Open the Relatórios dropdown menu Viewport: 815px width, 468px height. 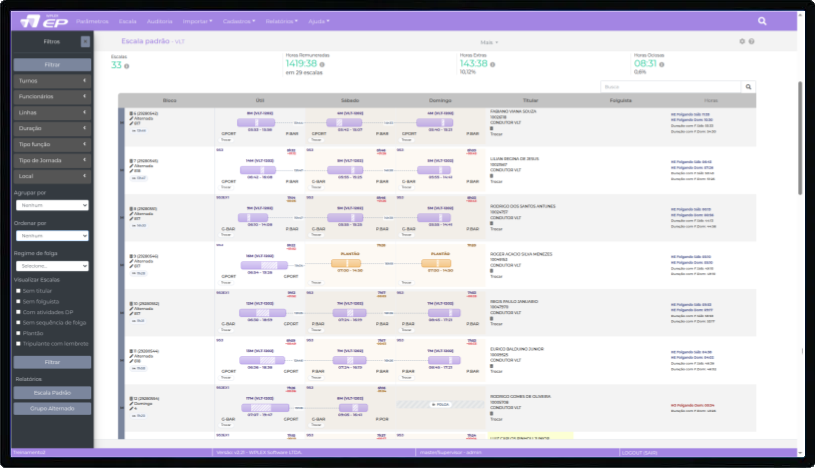point(282,21)
